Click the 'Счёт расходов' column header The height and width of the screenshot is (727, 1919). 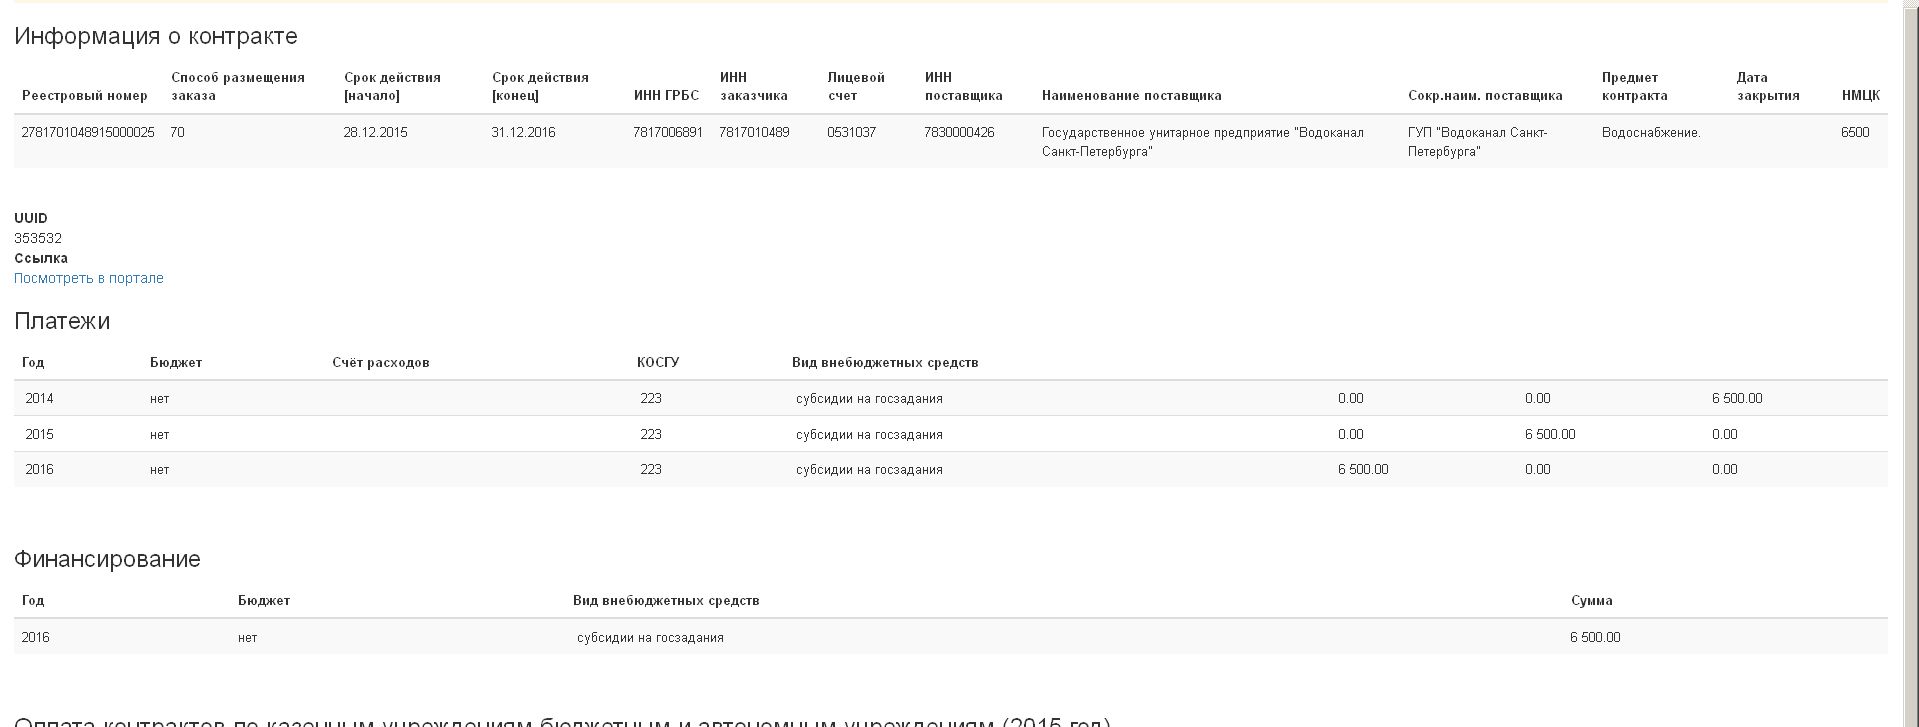(x=381, y=362)
